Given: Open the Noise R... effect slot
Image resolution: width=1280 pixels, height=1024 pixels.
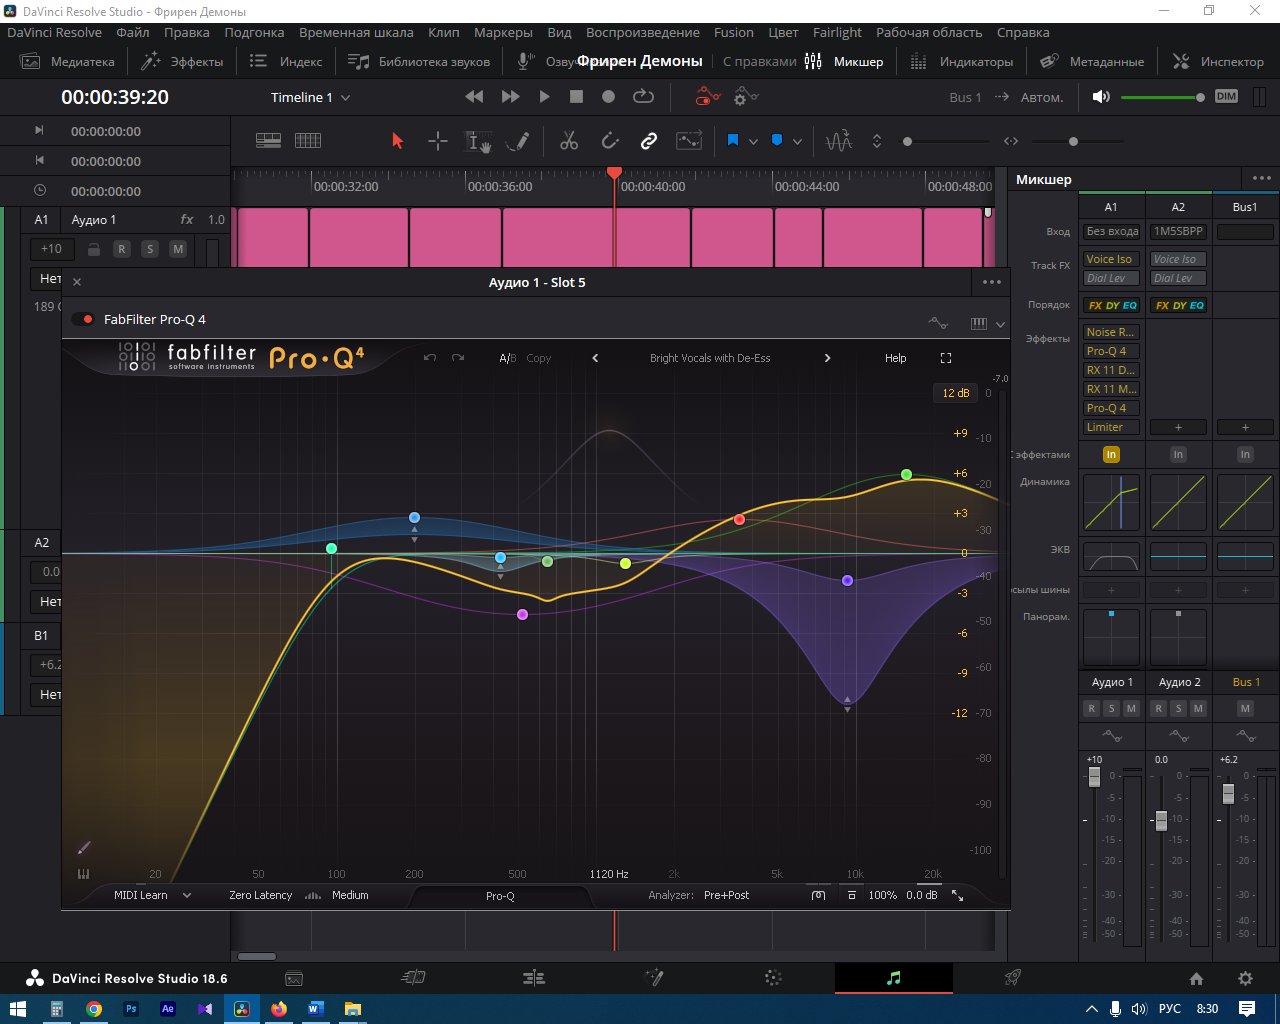Looking at the screenshot, I should point(1111,332).
